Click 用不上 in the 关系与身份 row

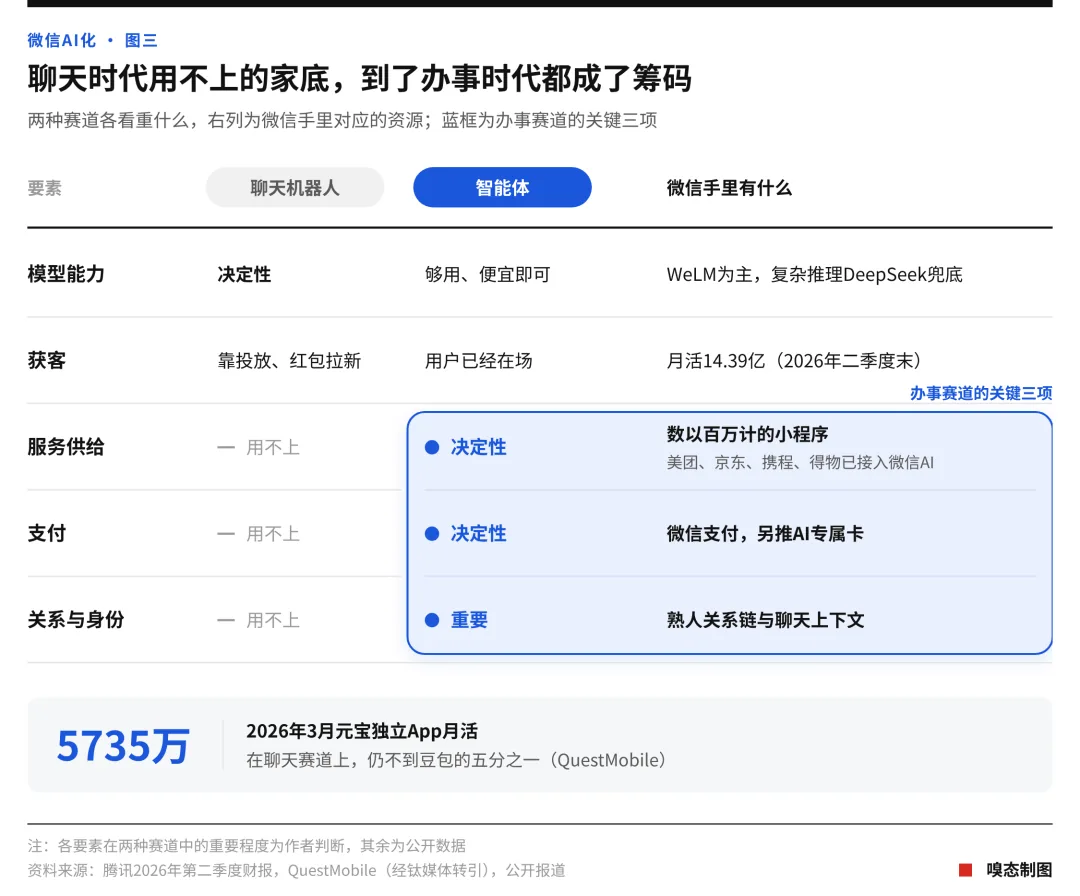tap(273, 621)
